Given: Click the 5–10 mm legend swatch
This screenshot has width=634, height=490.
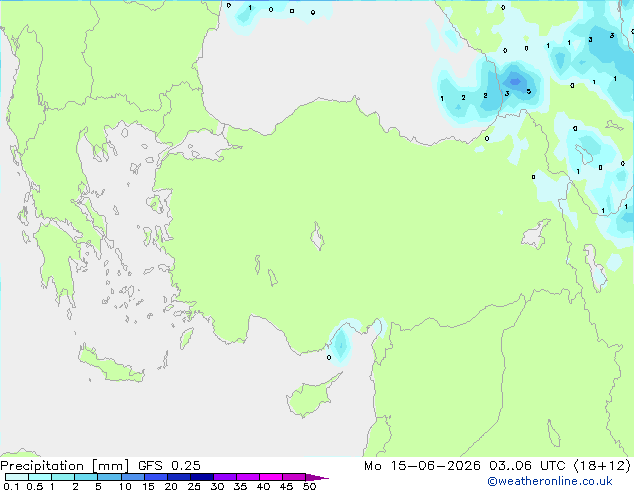Looking at the screenshot, I should tap(109, 477).
